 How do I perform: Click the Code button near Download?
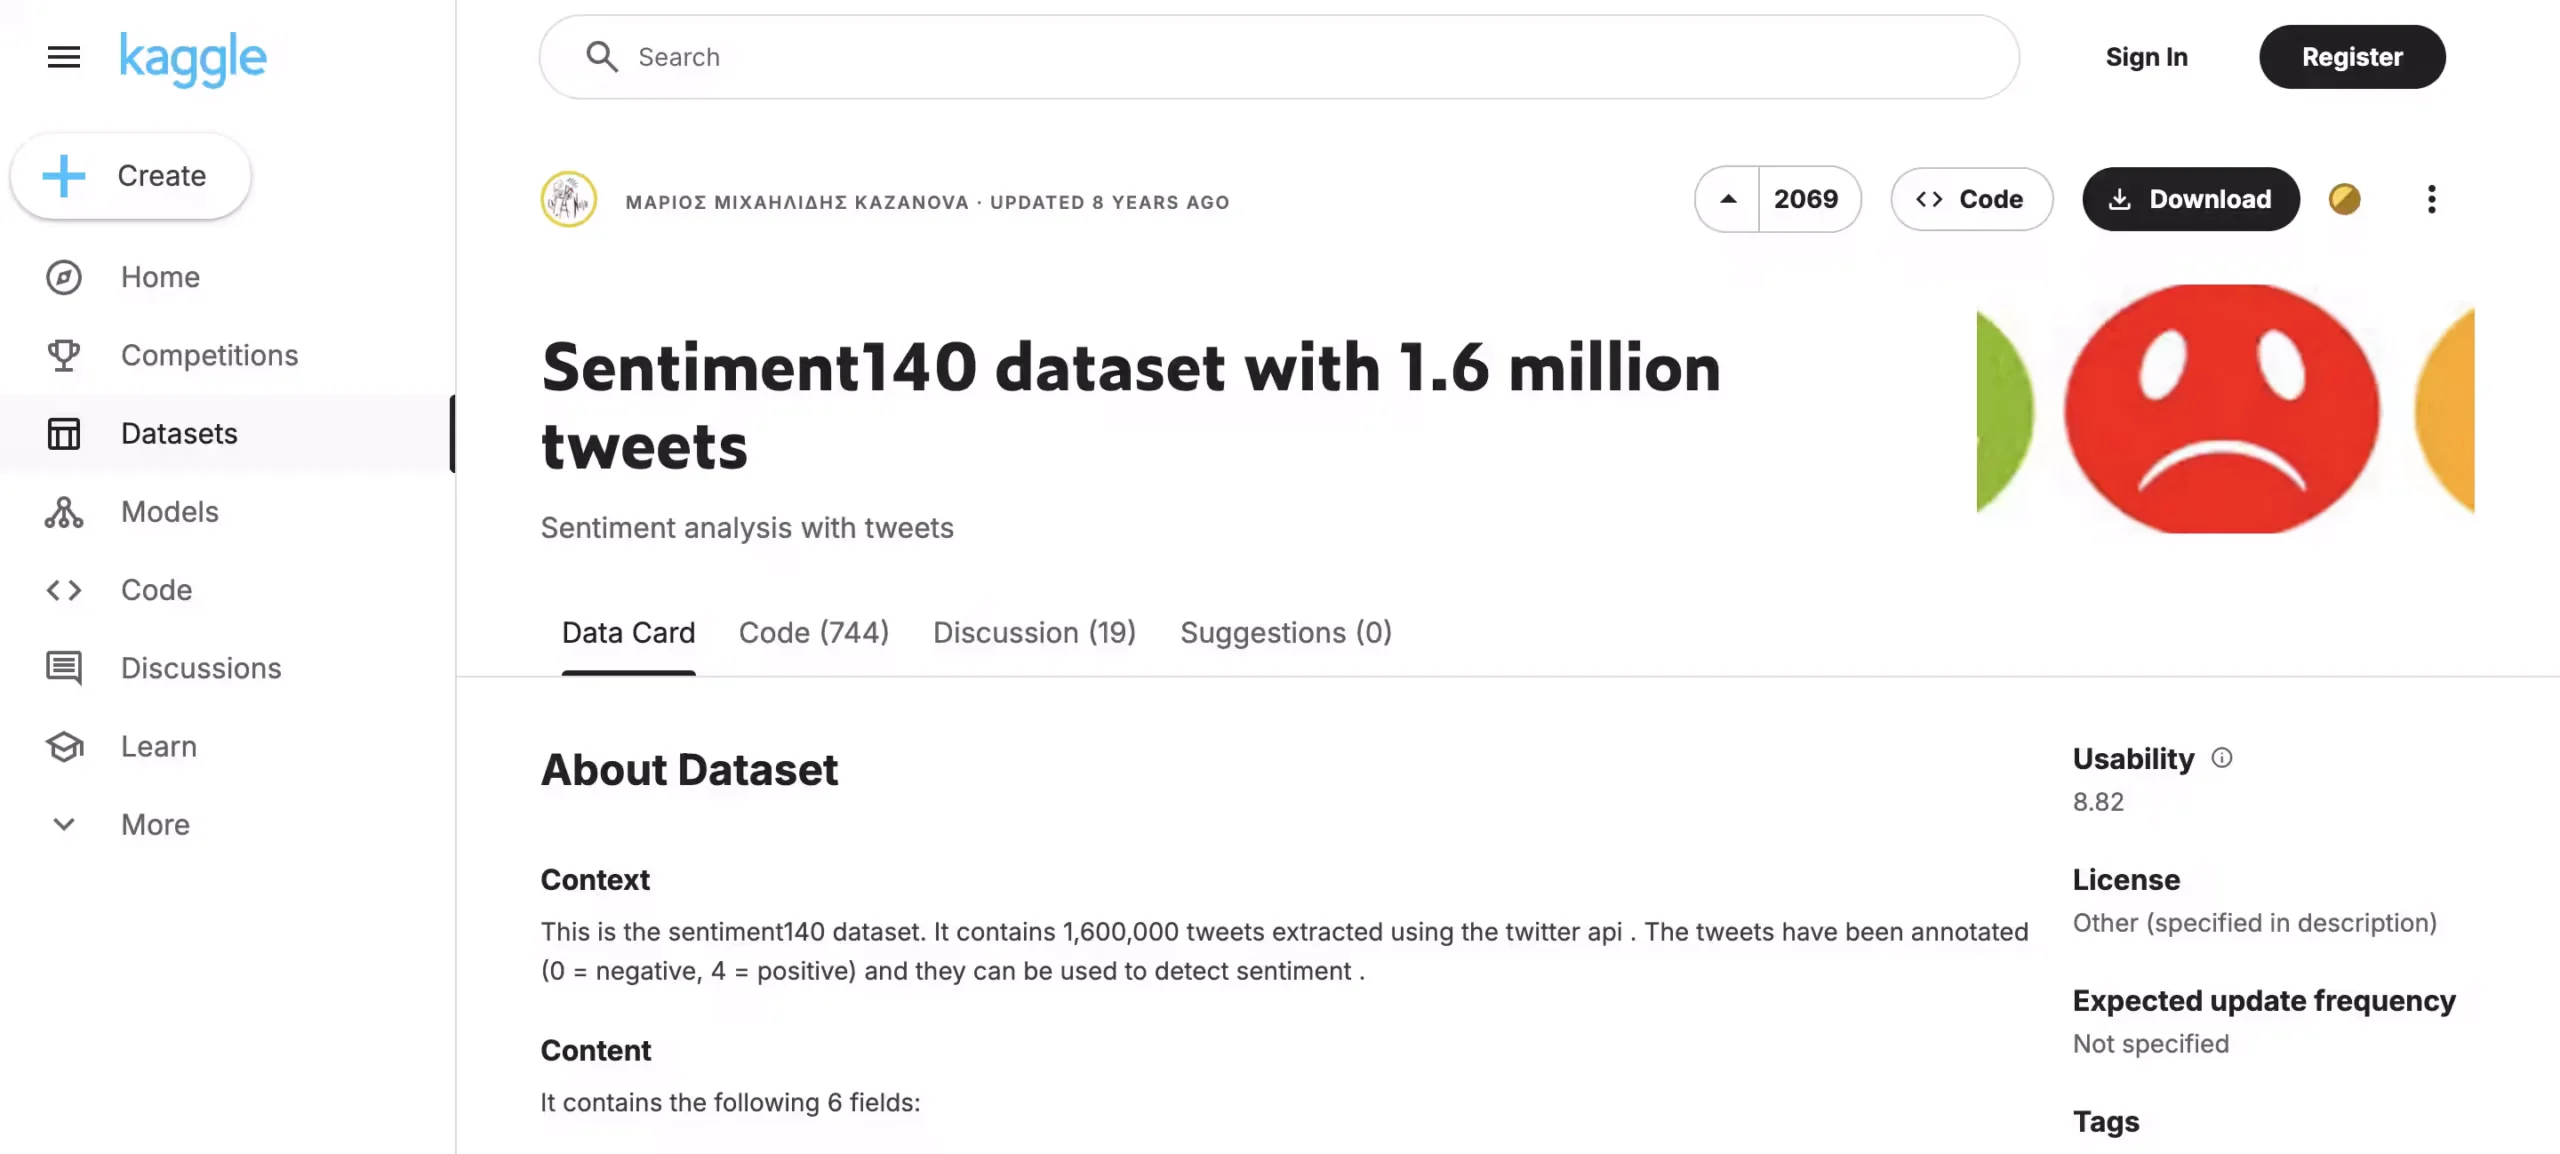click(1971, 199)
